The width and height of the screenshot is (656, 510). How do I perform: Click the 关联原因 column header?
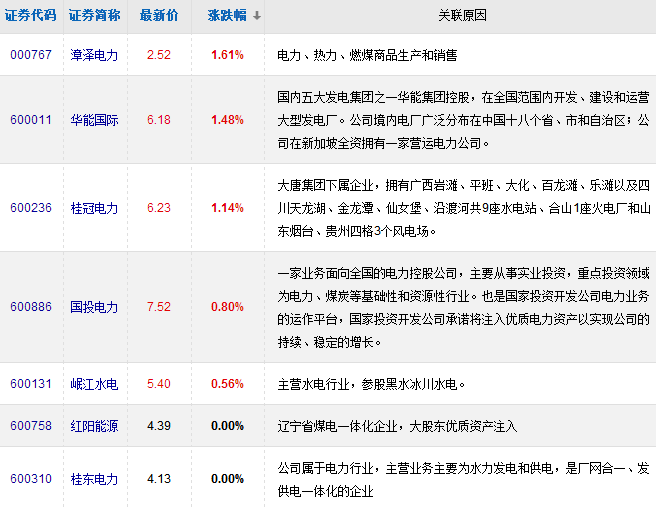[462, 15]
